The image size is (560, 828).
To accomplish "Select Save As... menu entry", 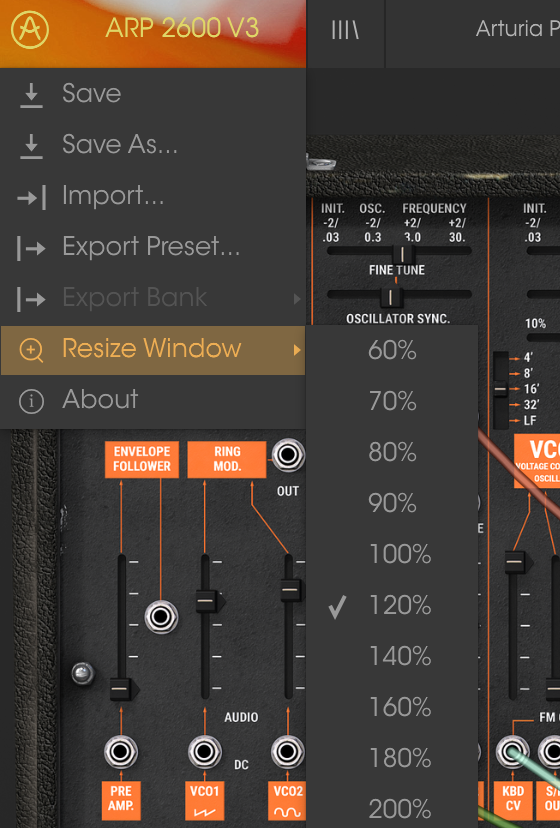I will pyautogui.click(x=153, y=144).
